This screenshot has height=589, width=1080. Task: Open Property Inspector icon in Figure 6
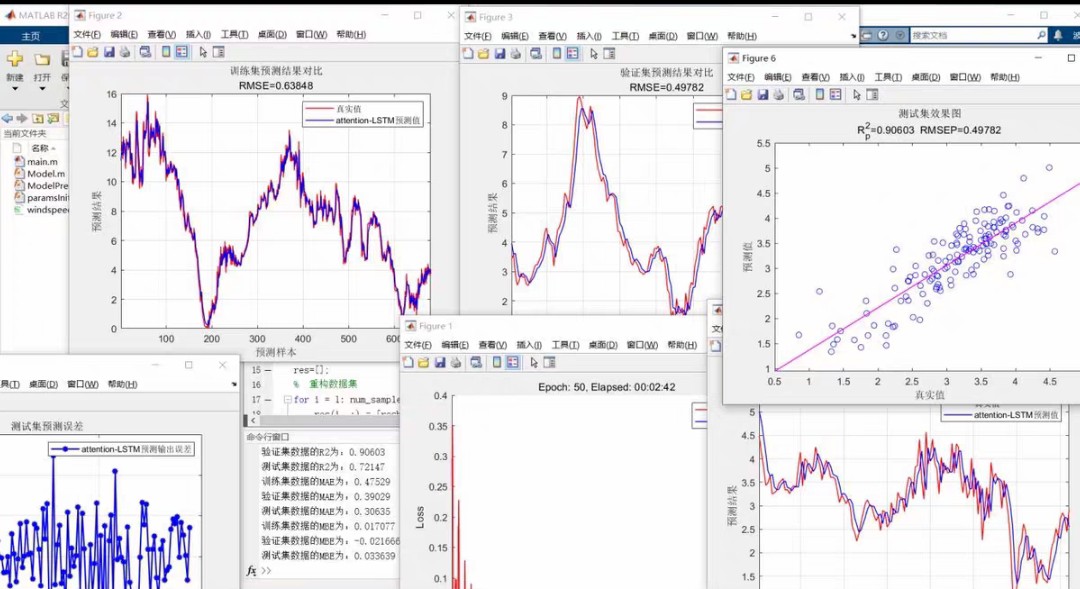pos(872,95)
